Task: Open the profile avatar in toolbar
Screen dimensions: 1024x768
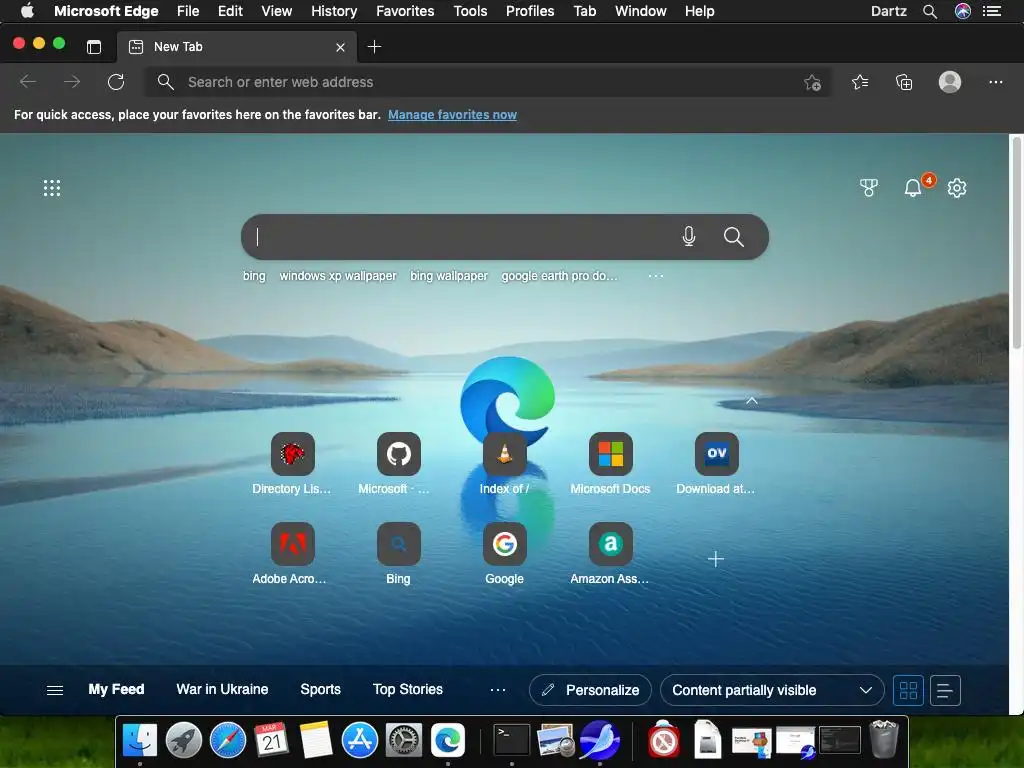Action: [x=950, y=82]
